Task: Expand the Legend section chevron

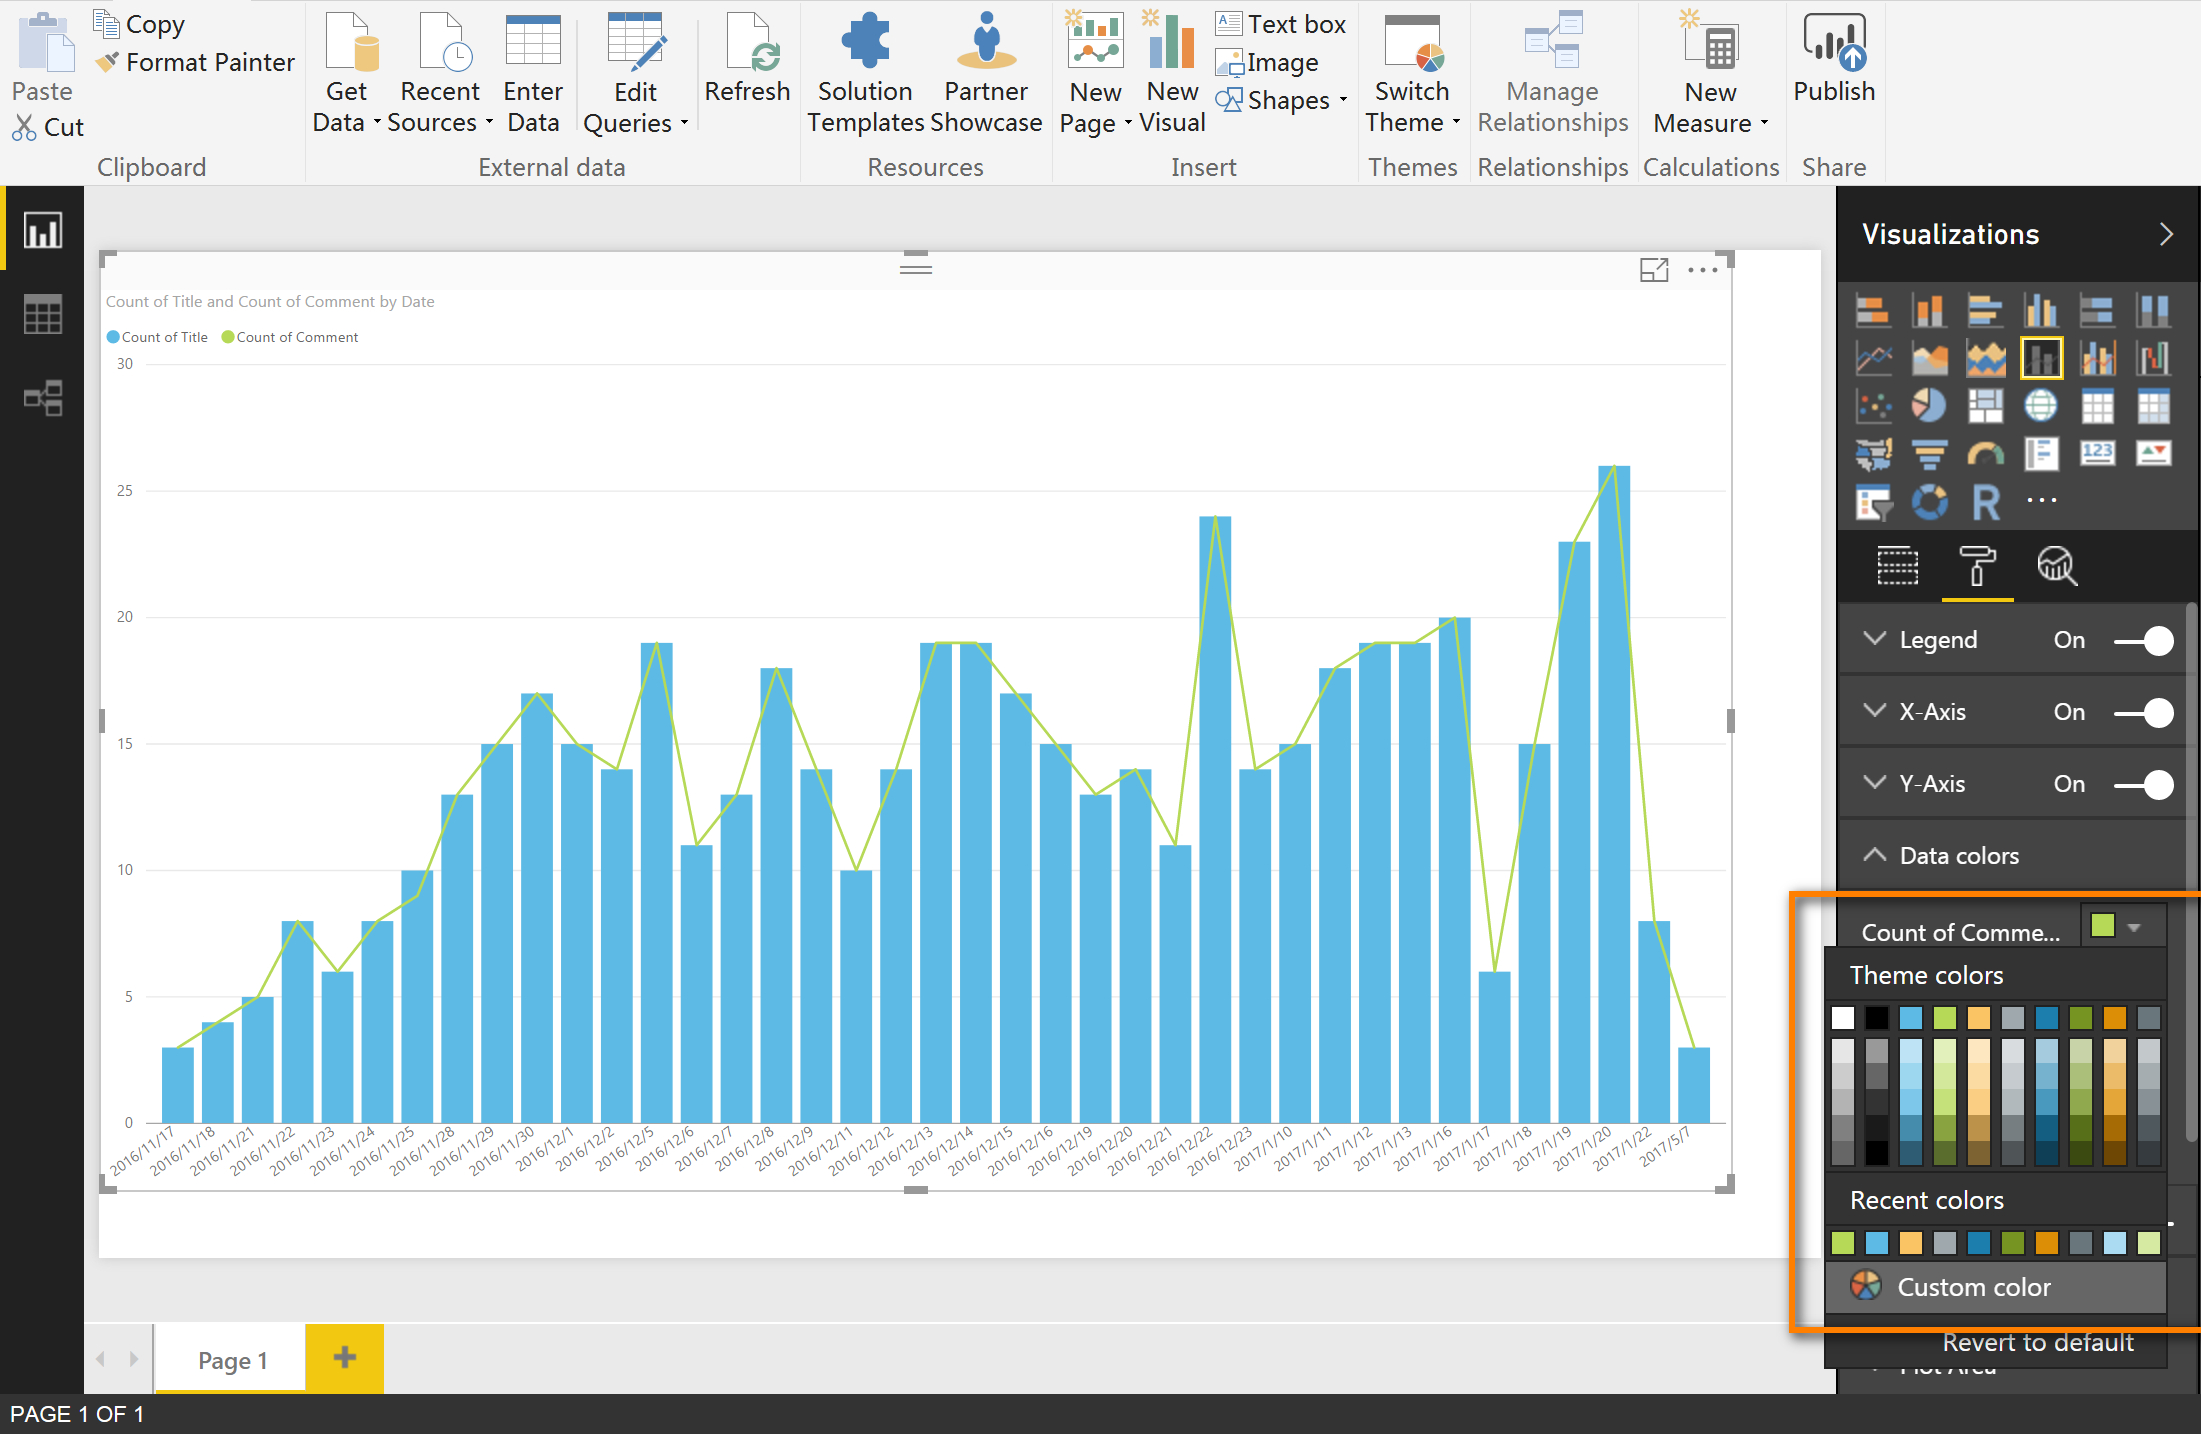Action: (1875, 639)
